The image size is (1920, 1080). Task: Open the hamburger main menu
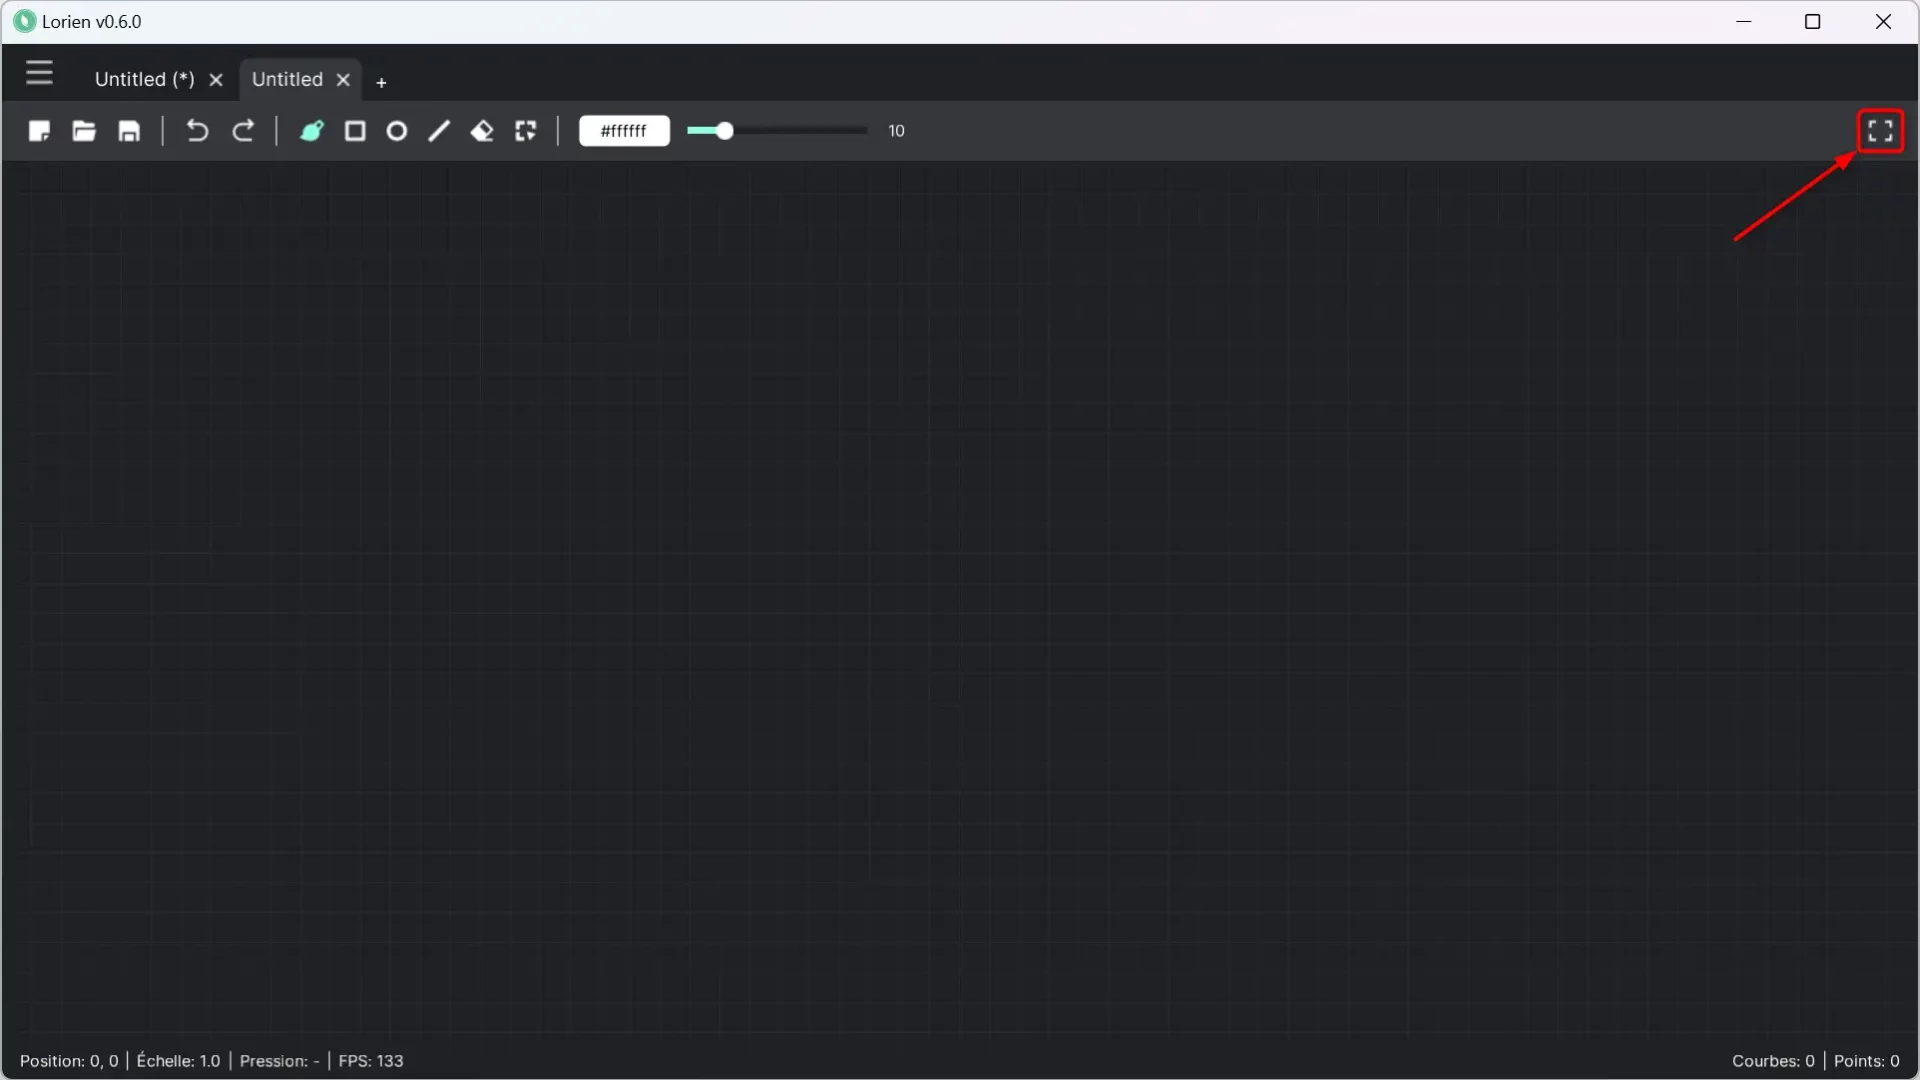click(x=39, y=73)
